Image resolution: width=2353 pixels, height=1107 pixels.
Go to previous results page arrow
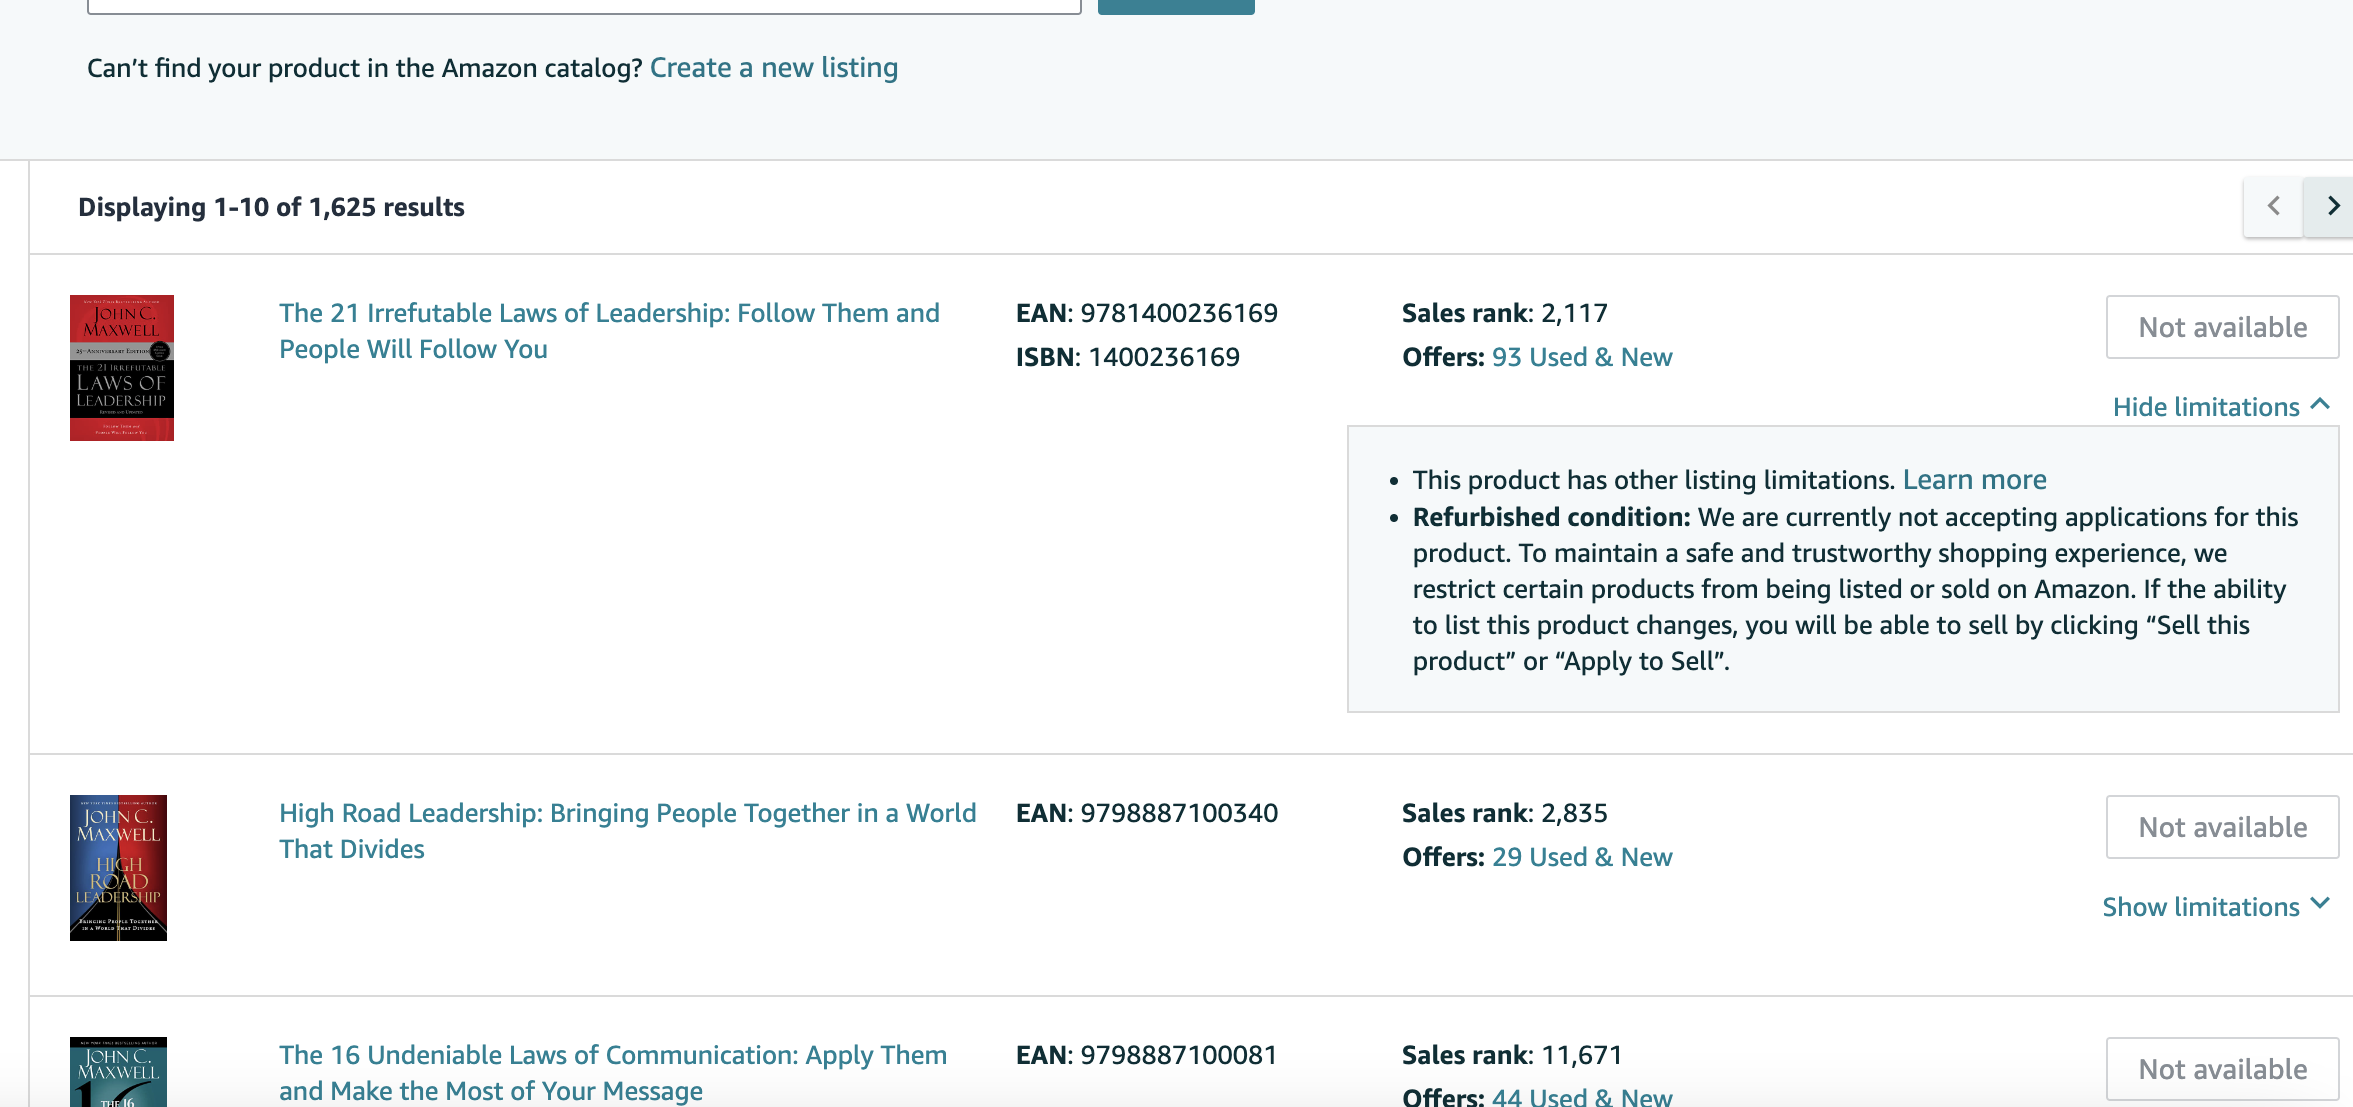point(2273,207)
